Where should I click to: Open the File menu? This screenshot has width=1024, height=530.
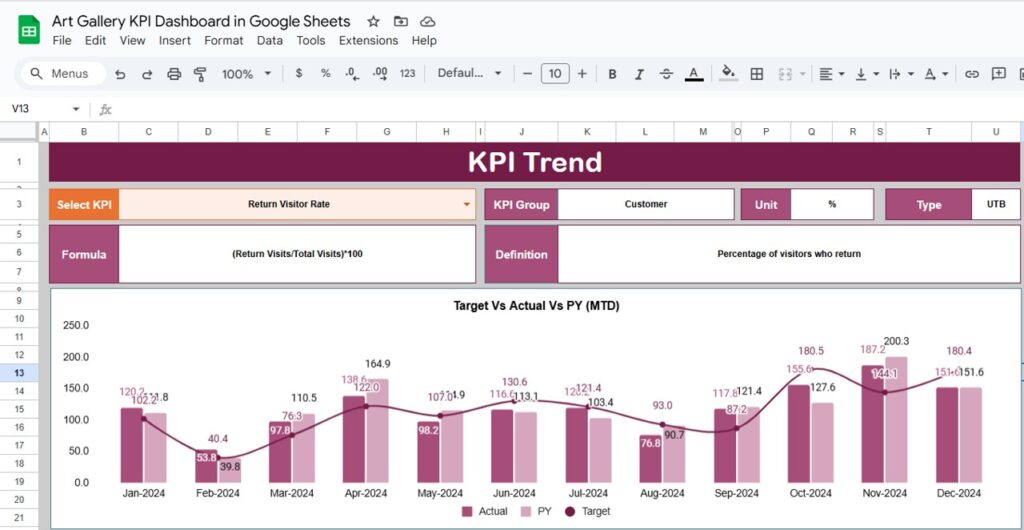pyautogui.click(x=61, y=40)
